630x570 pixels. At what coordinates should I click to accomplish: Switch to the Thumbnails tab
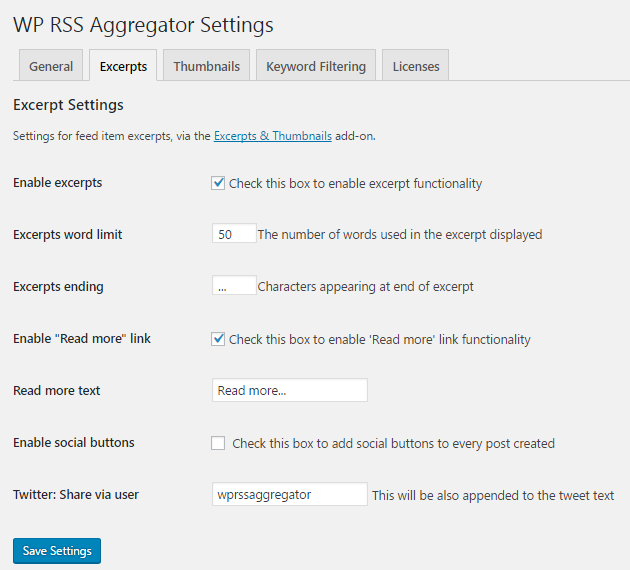point(207,65)
